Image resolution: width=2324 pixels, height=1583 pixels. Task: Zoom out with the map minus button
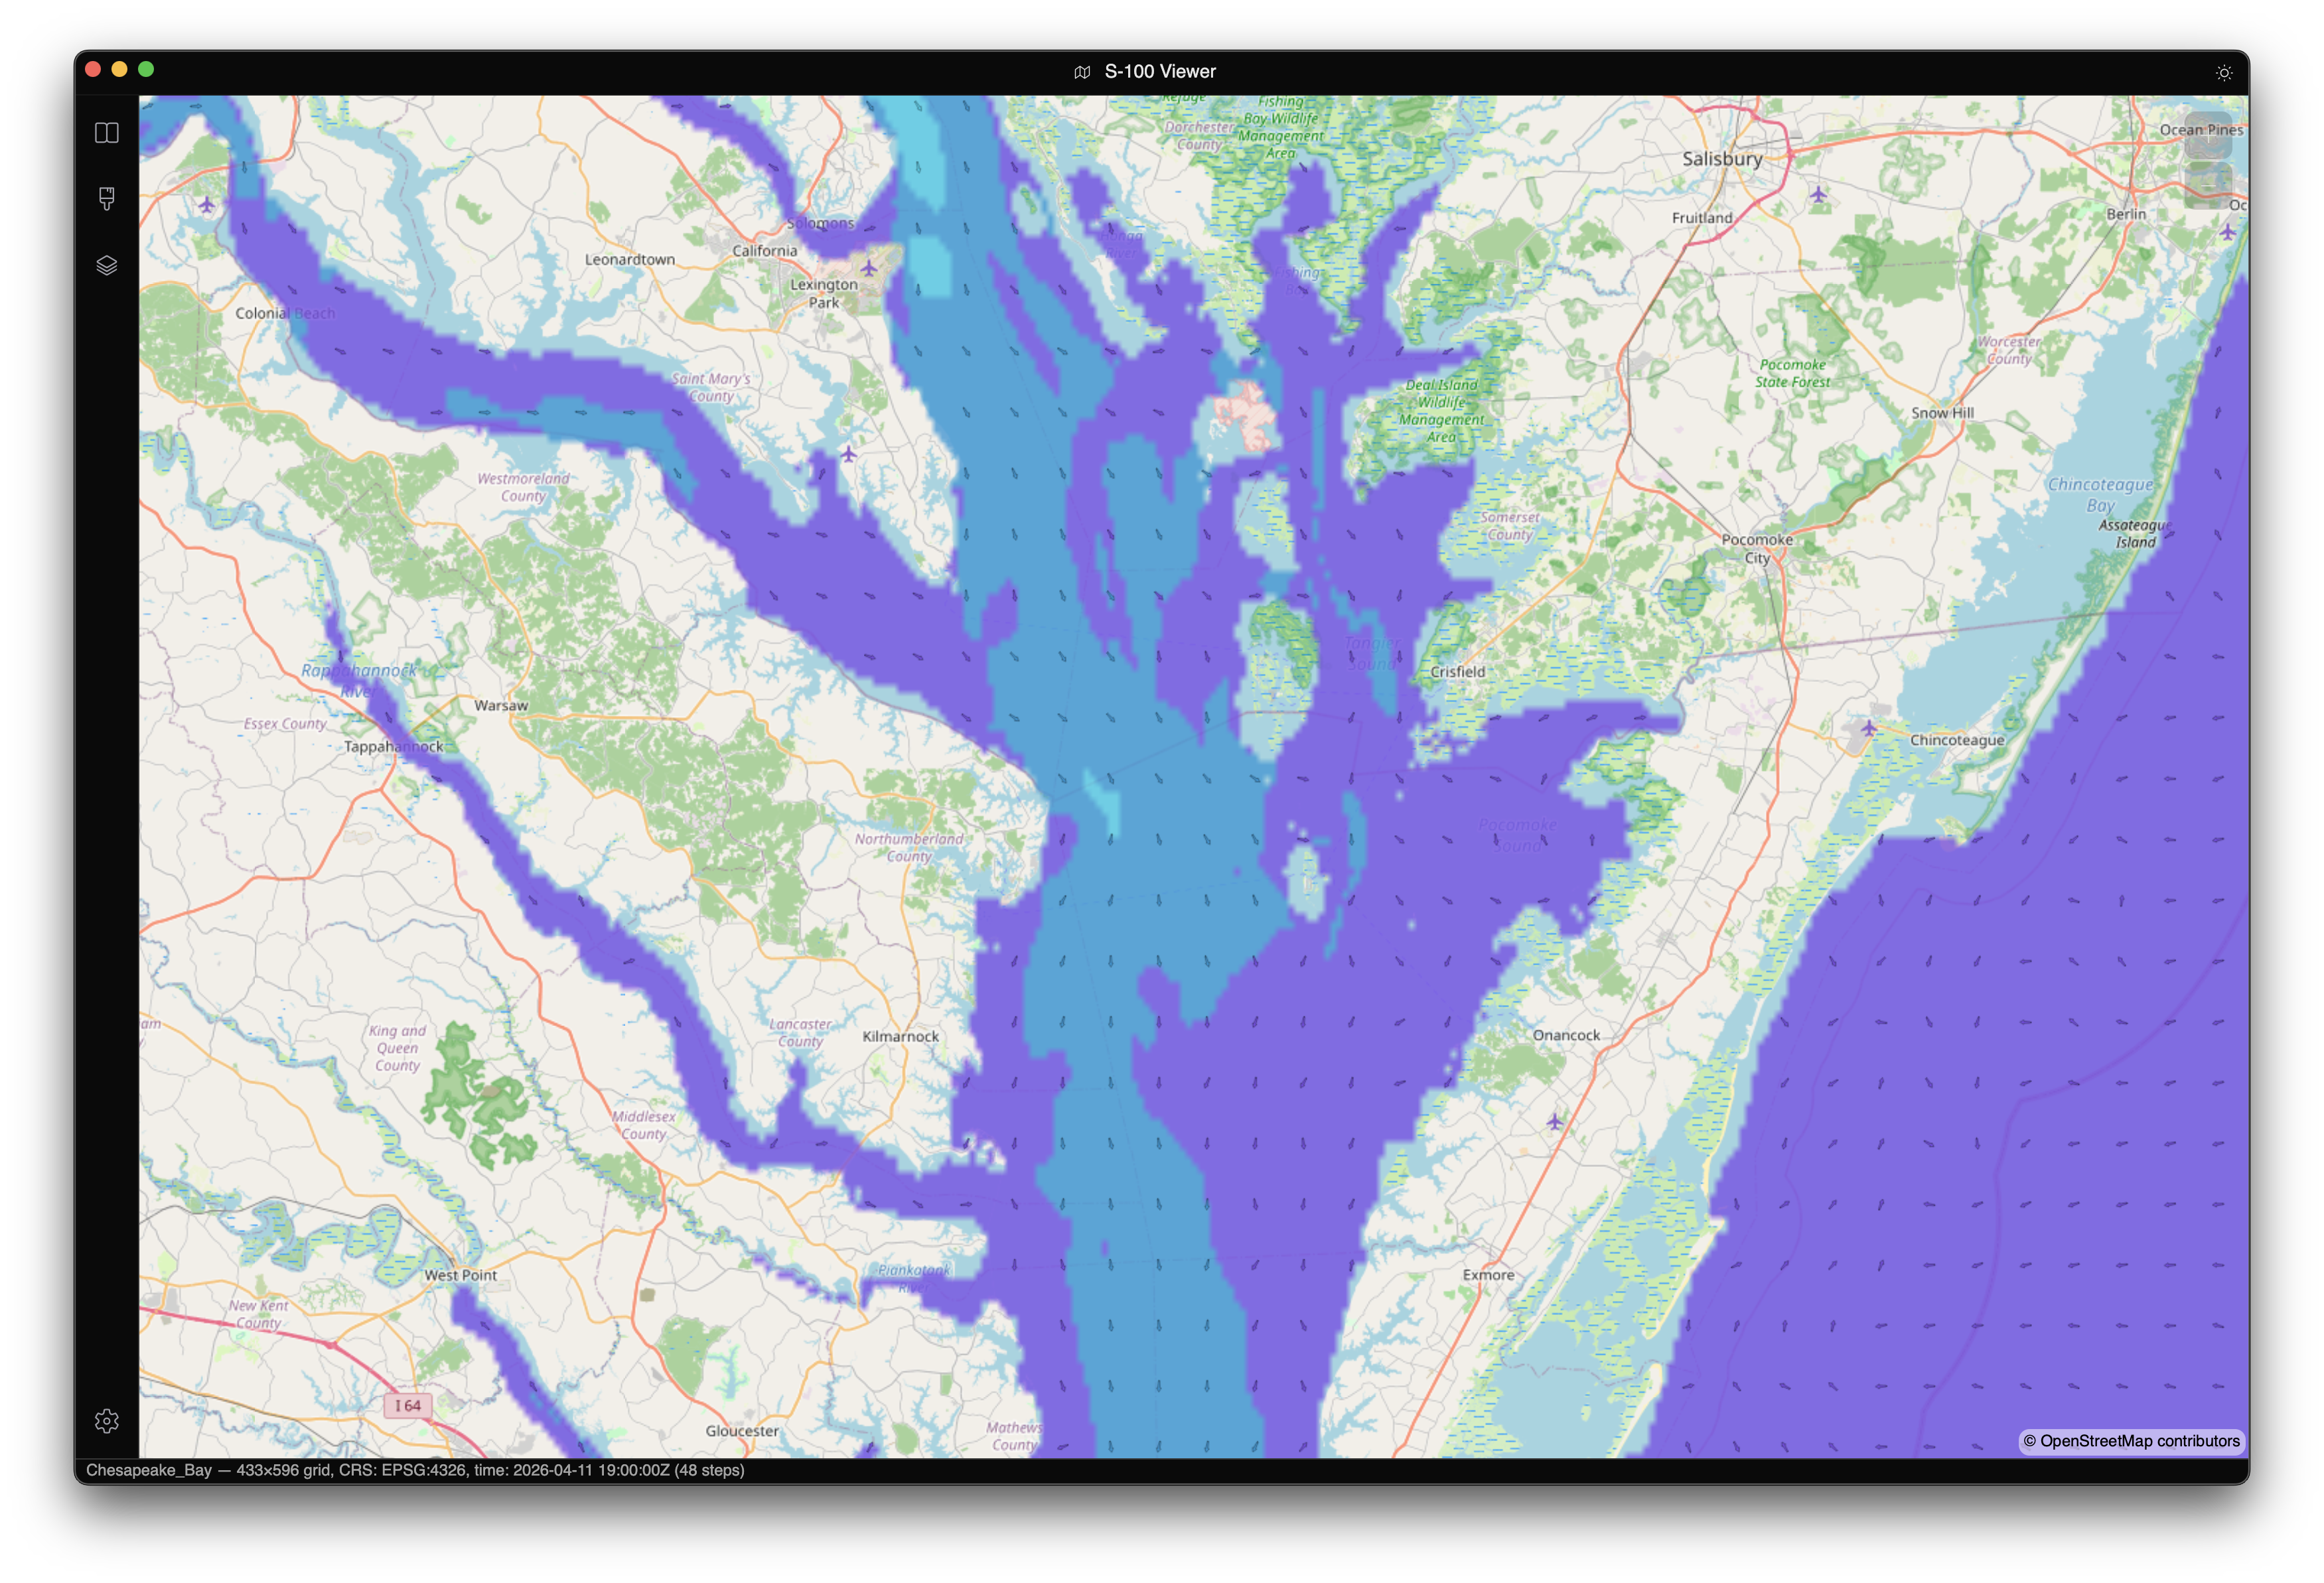pos(2208,185)
